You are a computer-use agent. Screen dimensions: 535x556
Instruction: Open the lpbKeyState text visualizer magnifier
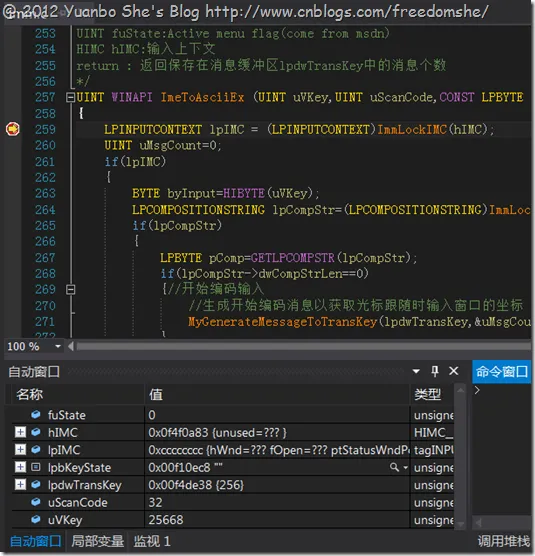coord(395,467)
